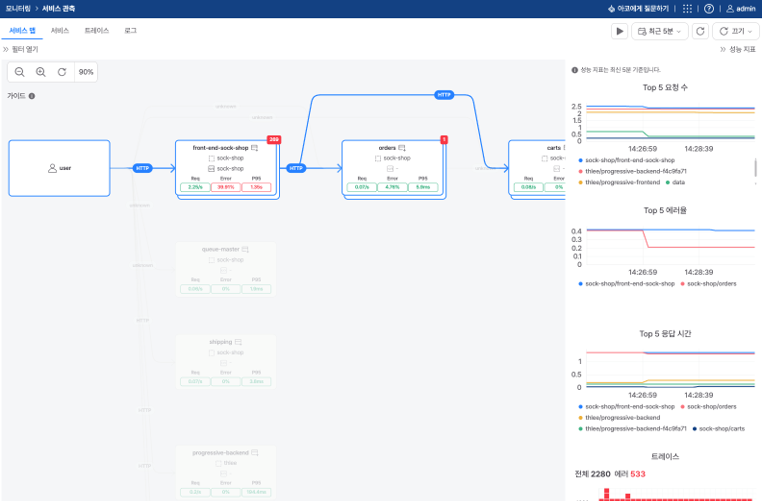This screenshot has height=501, width=762.
Task: Click front-end-sock-shop P95 1.35s value
Action: coord(256,187)
